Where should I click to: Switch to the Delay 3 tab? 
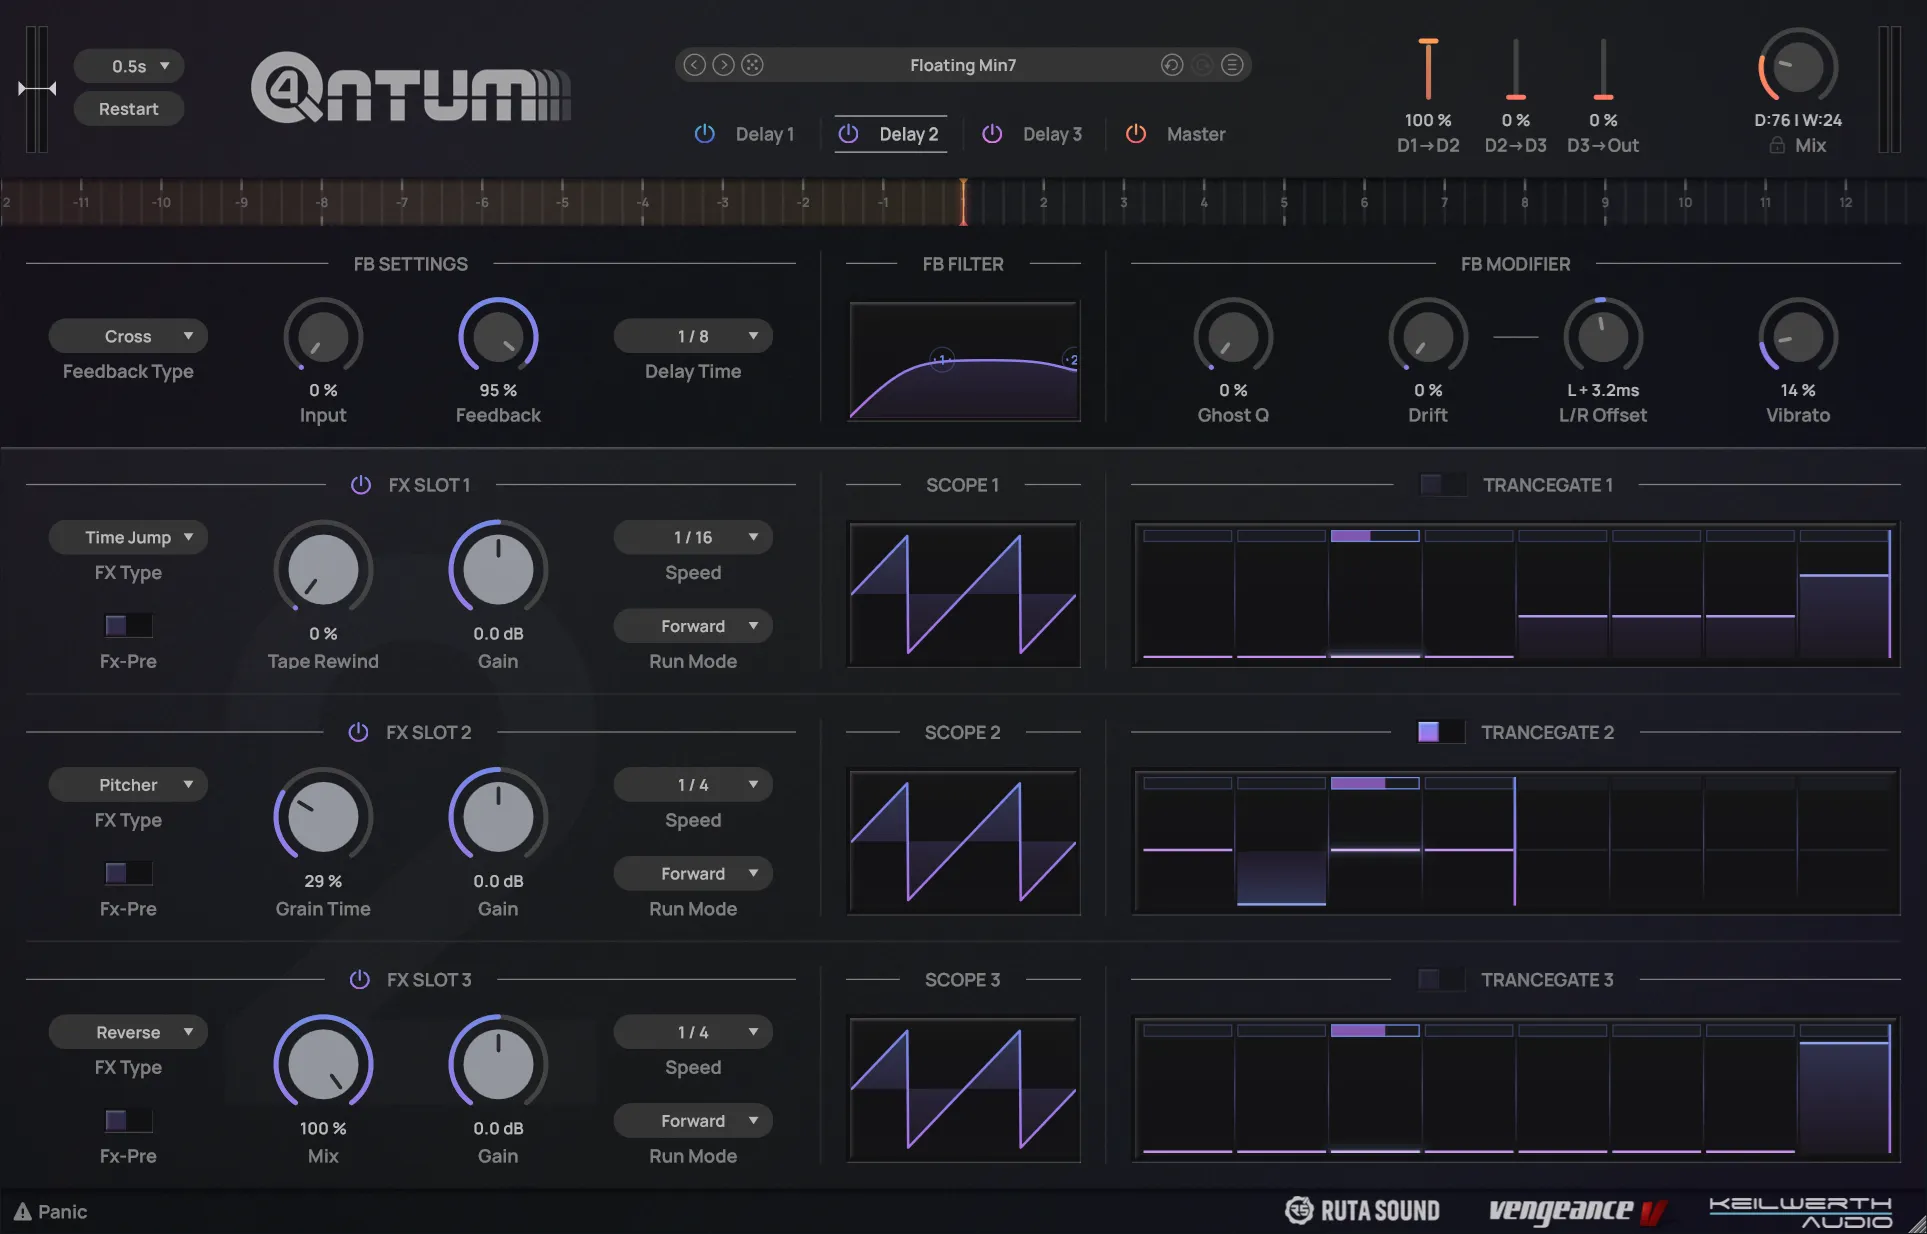point(1052,134)
